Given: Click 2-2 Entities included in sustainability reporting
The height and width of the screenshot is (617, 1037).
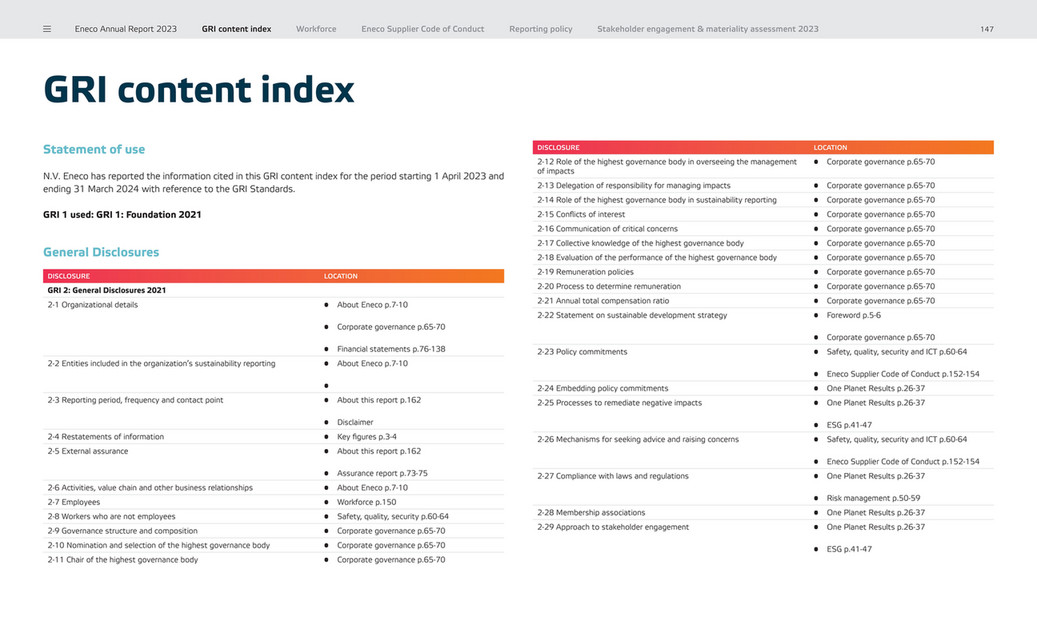Looking at the screenshot, I should point(161,364).
